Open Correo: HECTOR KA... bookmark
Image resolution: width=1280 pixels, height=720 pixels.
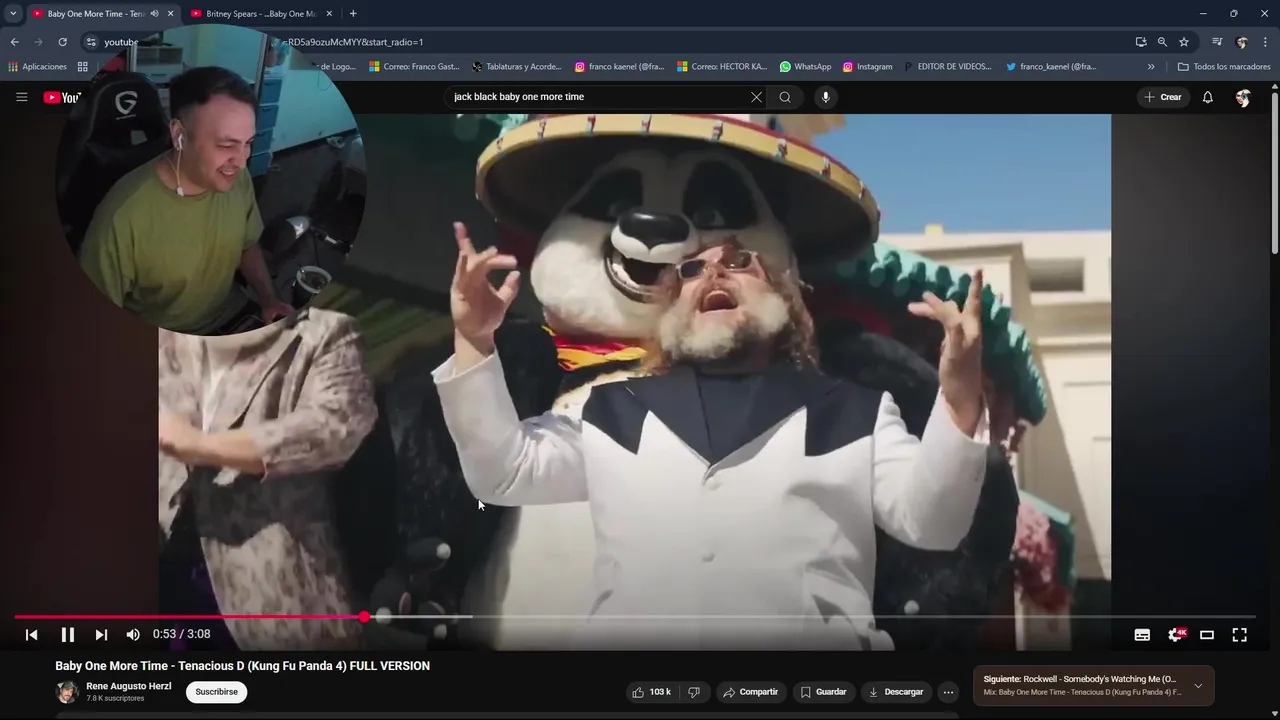point(721,67)
